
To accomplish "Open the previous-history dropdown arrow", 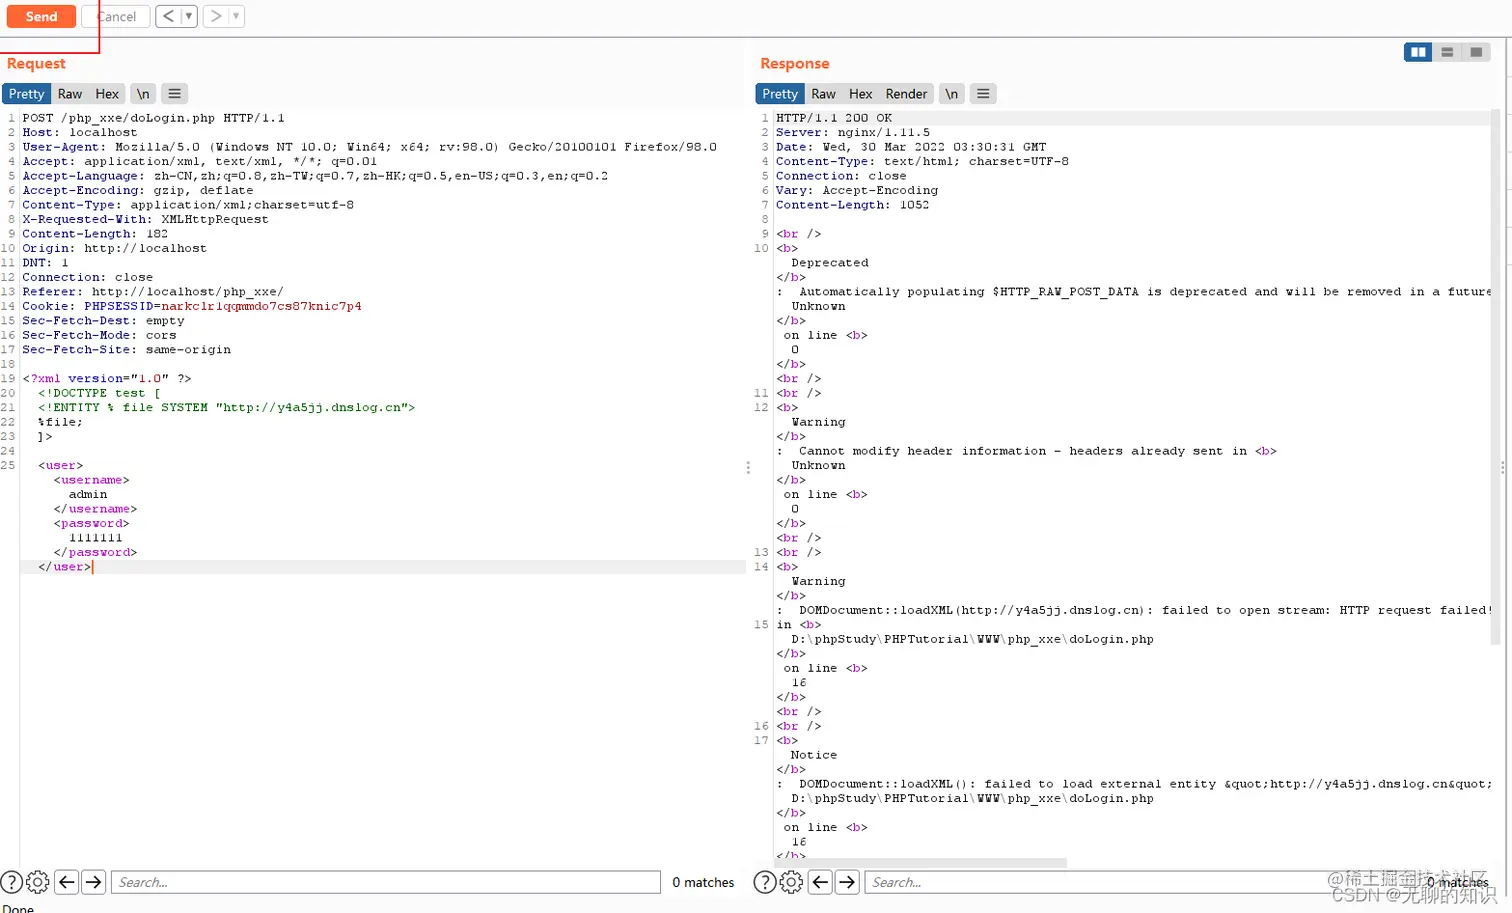I will (x=189, y=16).
